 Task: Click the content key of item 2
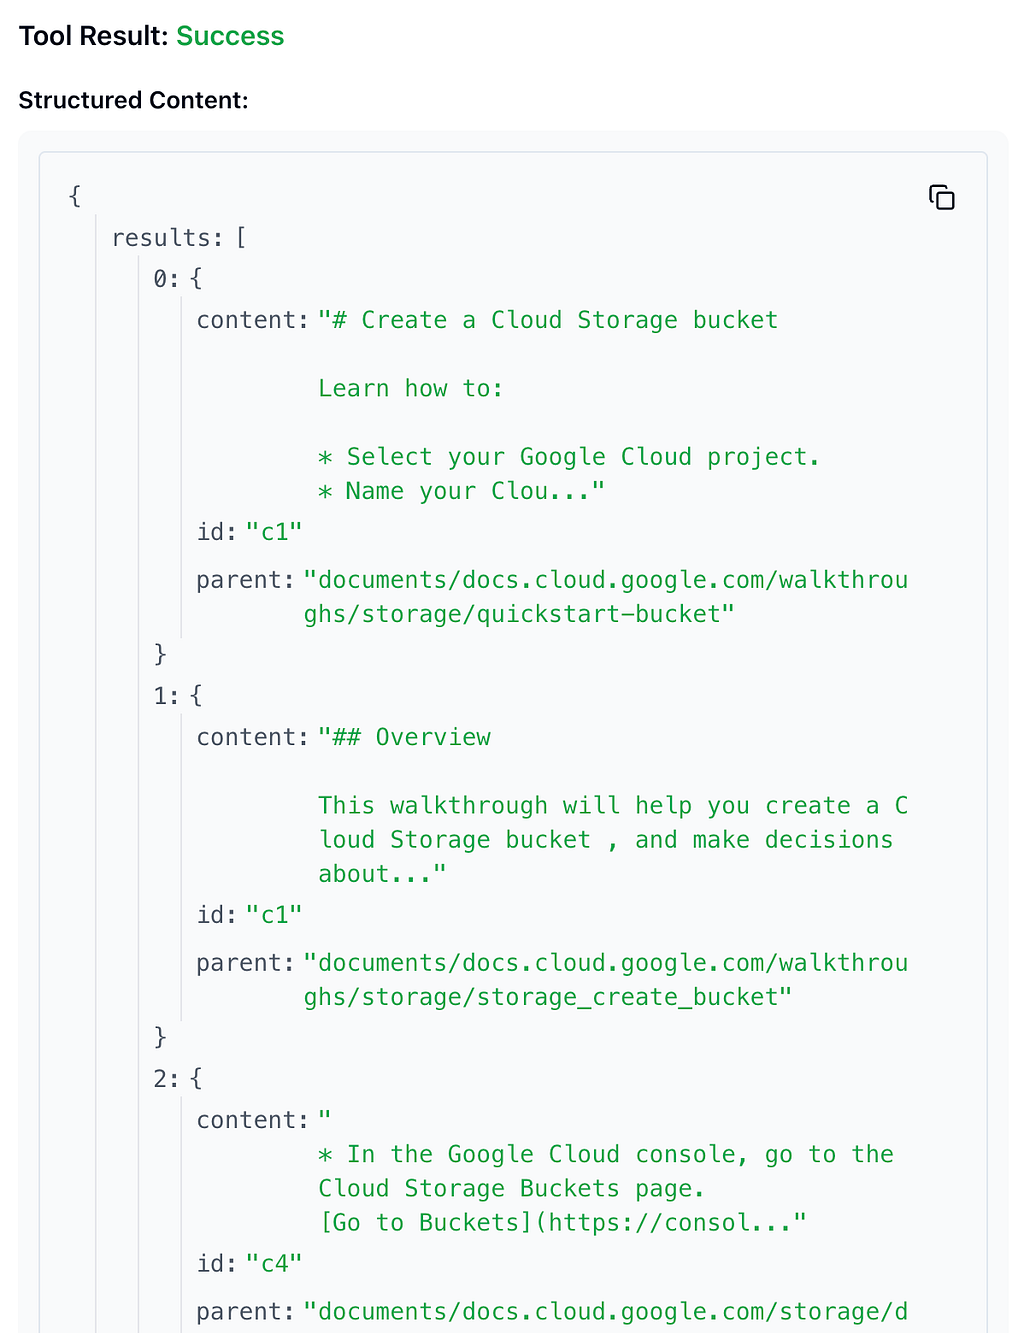(x=252, y=1120)
